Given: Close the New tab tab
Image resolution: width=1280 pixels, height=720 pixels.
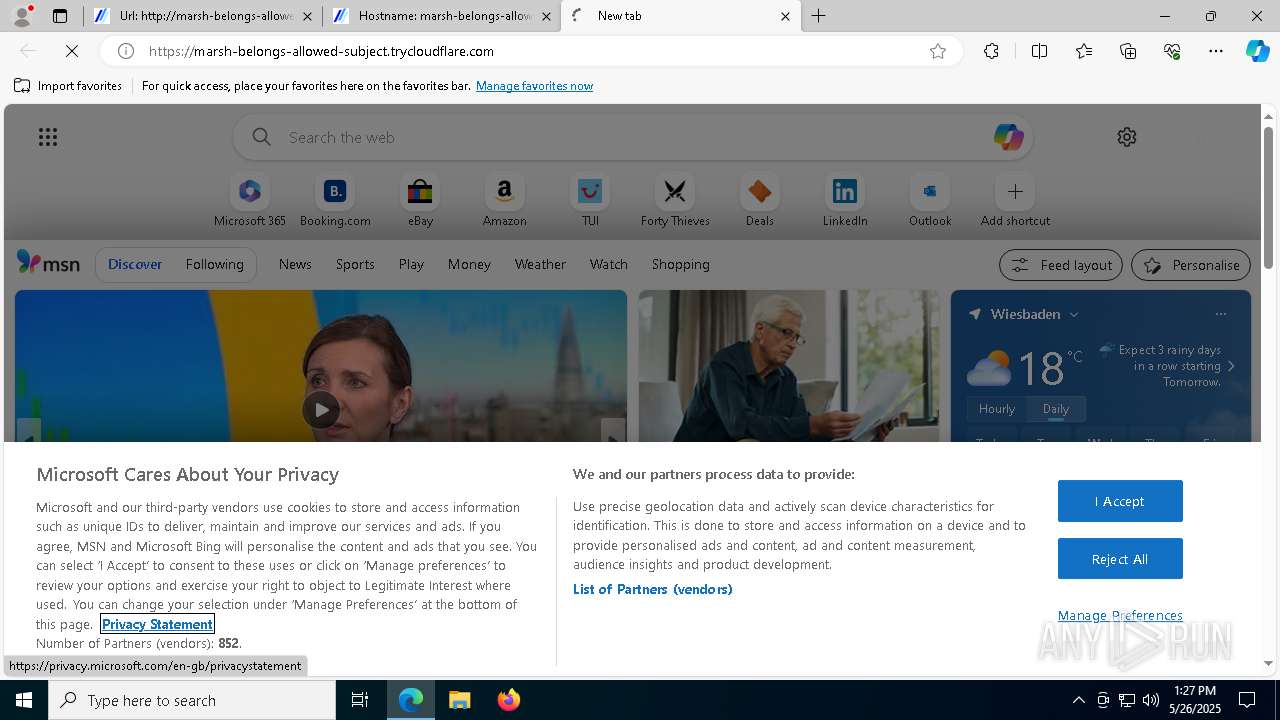Looking at the screenshot, I should point(785,16).
